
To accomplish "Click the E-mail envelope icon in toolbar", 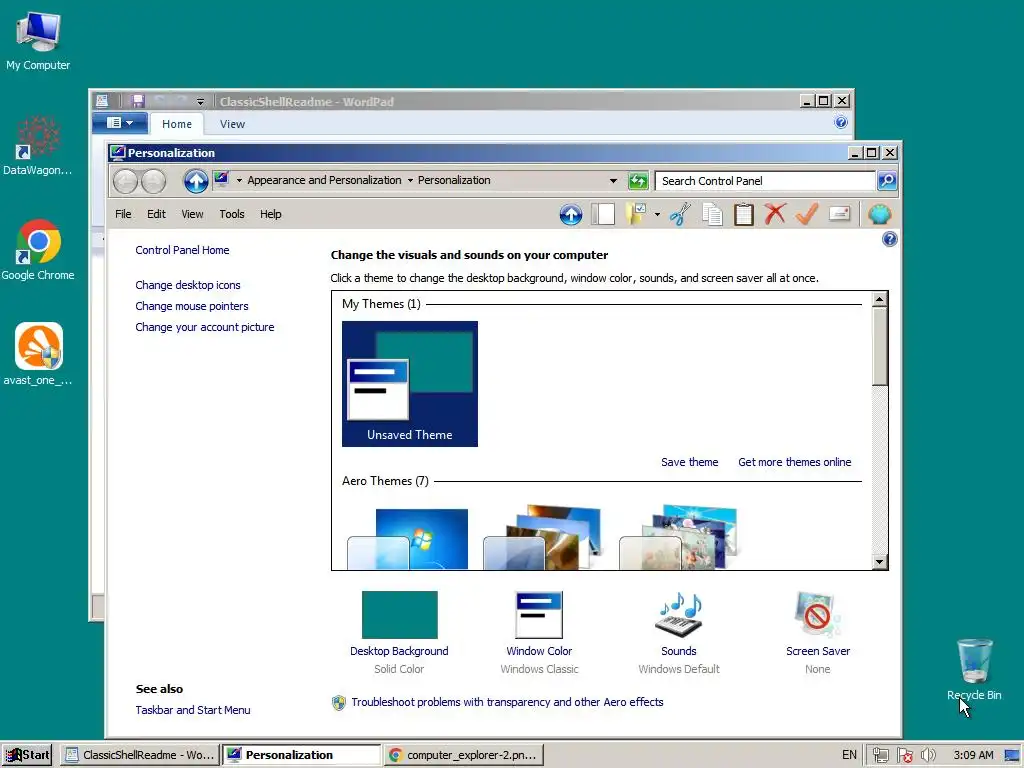I will coord(839,214).
